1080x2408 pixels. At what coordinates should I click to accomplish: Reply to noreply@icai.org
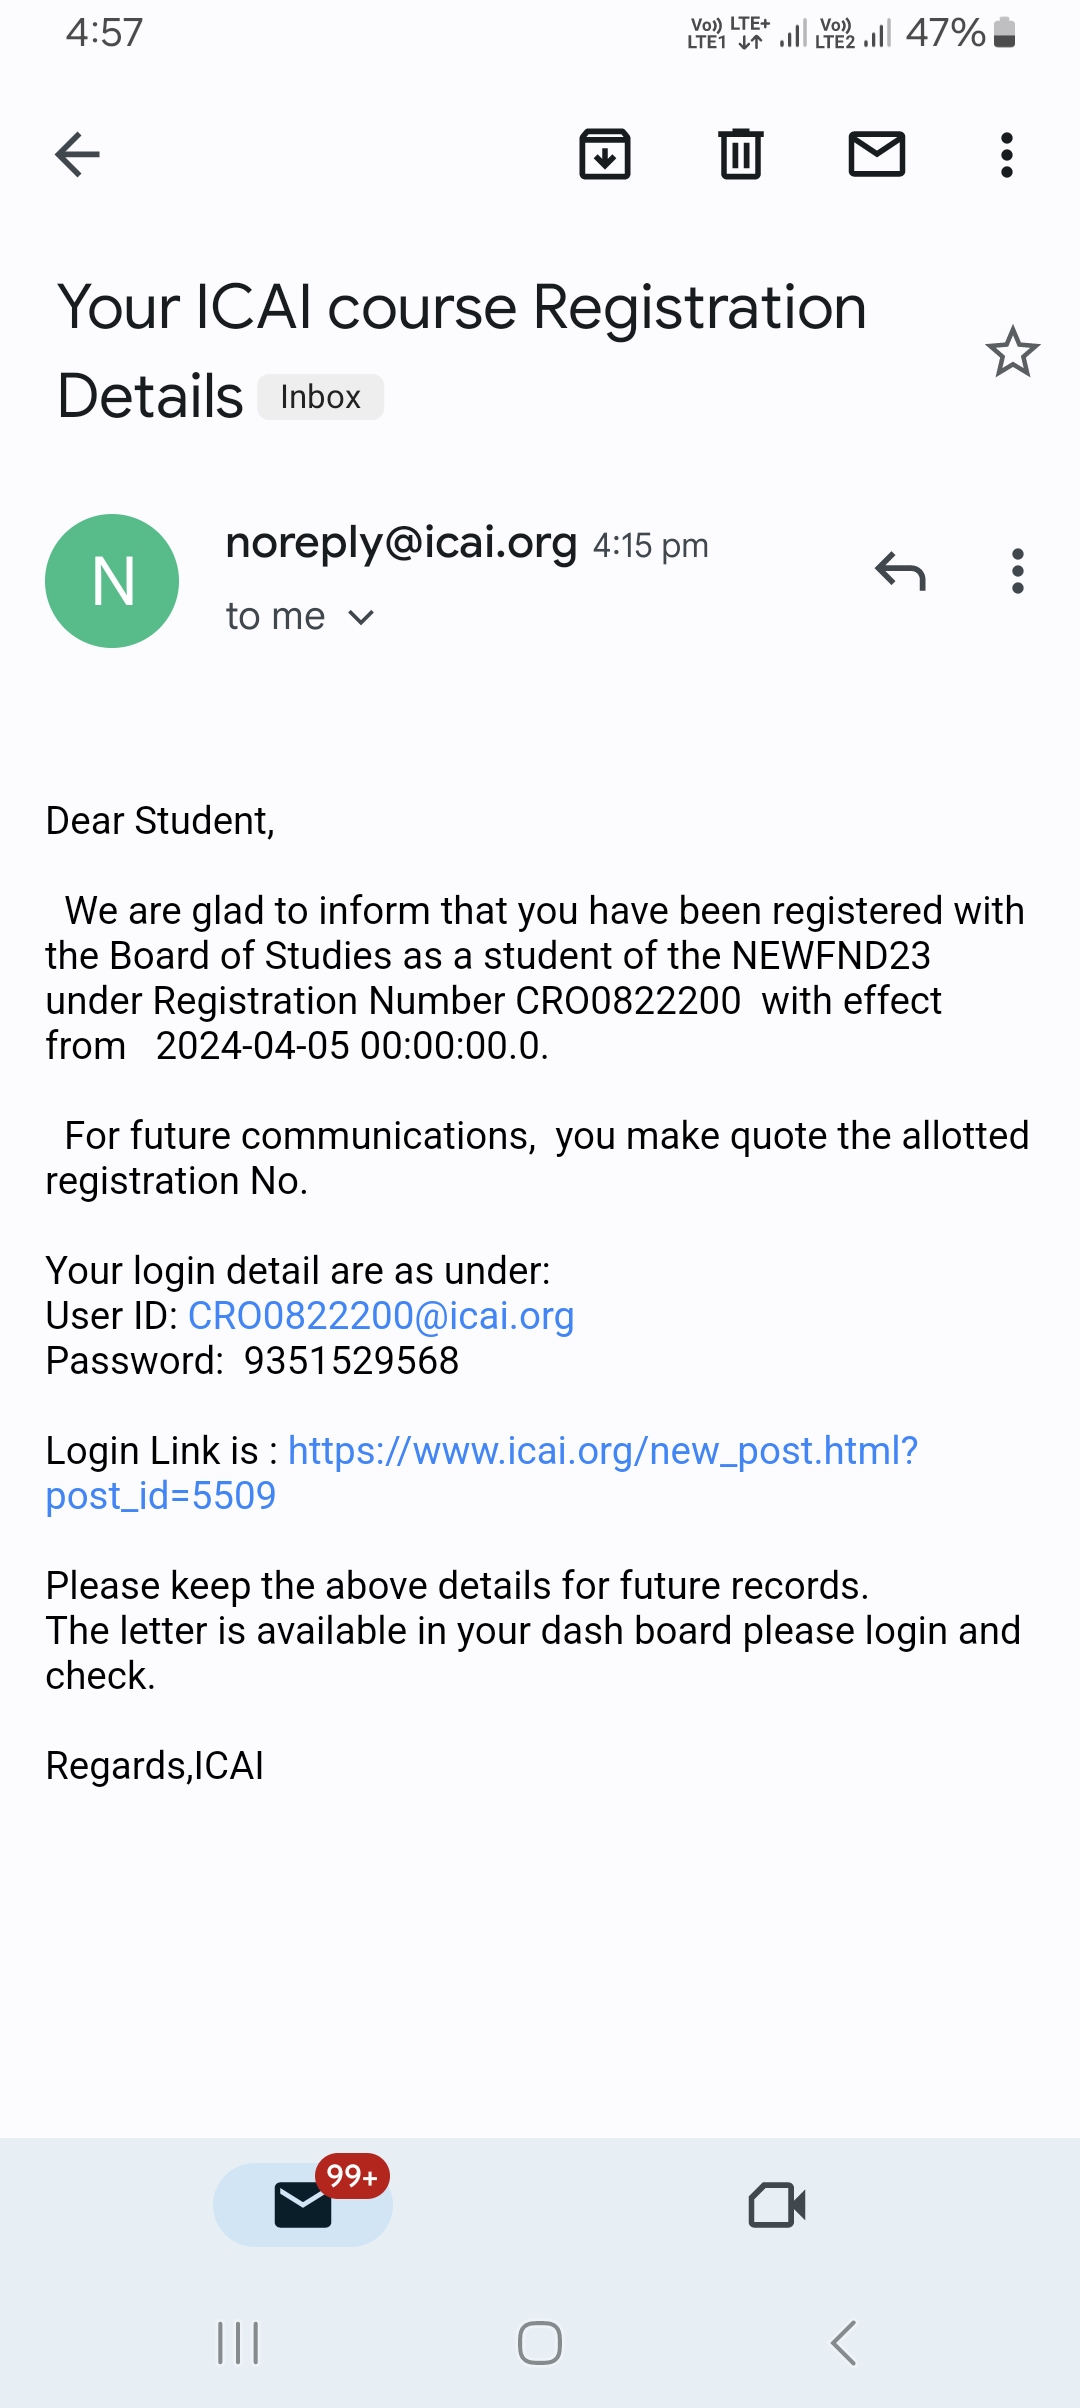pyautogui.click(x=900, y=572)
